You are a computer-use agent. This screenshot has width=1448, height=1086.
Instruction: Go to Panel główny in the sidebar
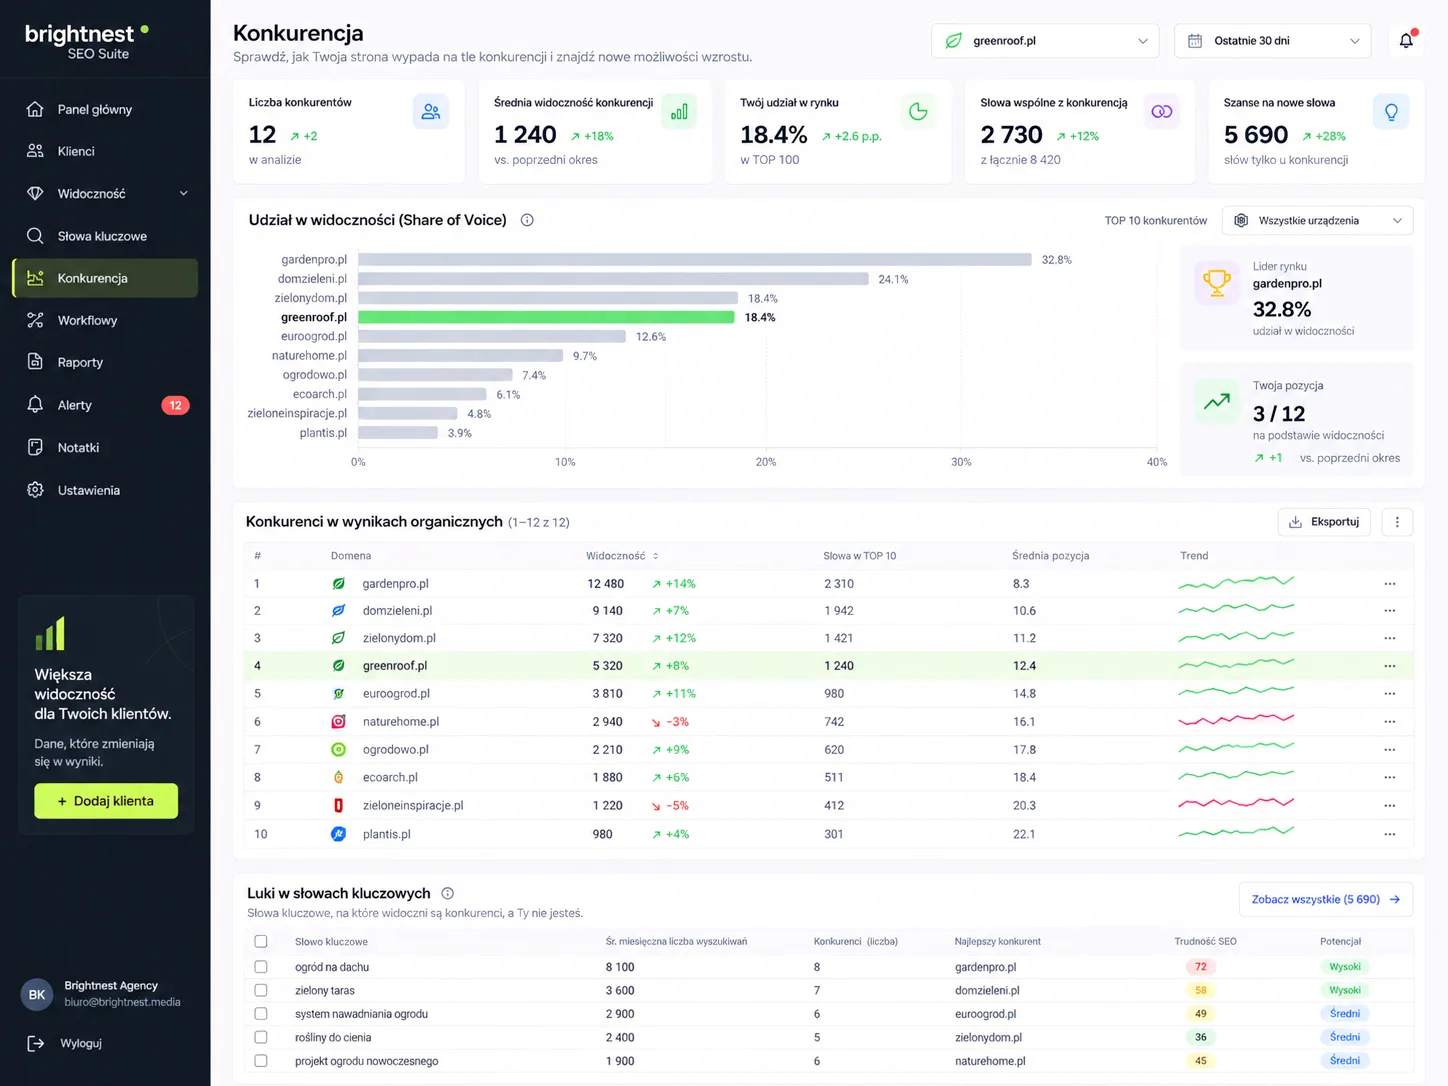[x=105, y=109]
